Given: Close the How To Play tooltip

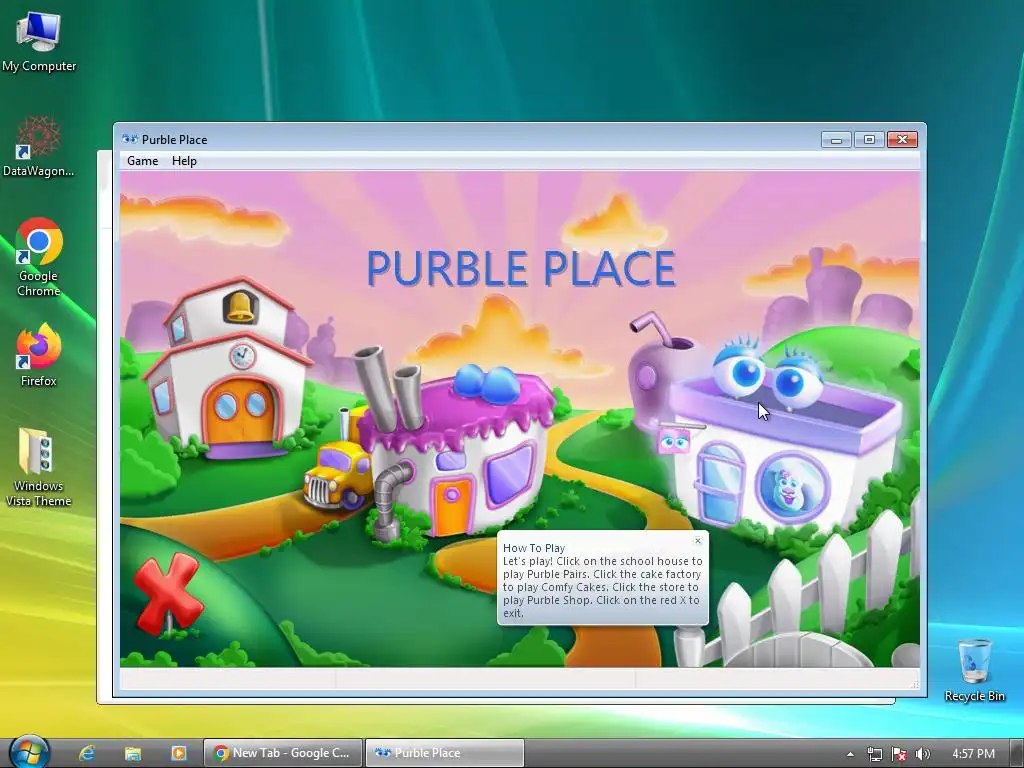Looking at the screenshot, I should [x=697, y=541].
